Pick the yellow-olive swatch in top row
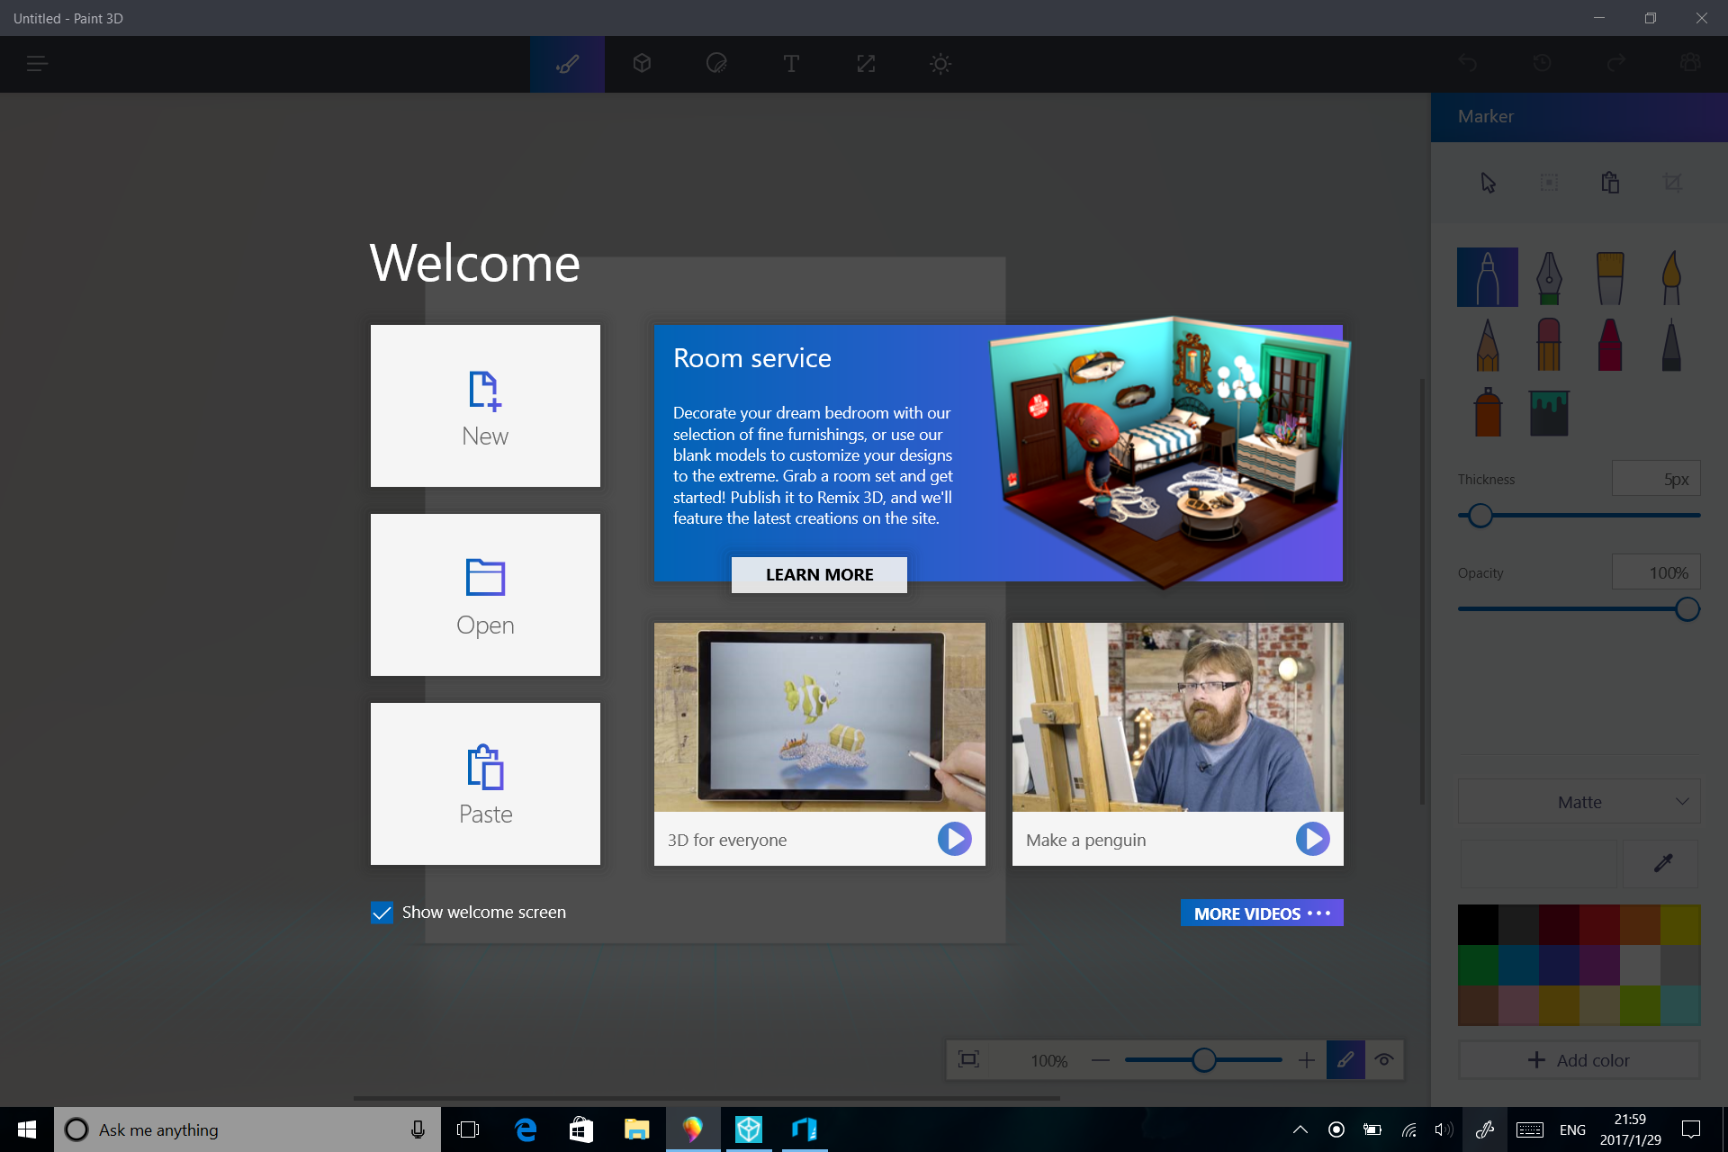The height and width of the screenshot is (1152, 1728). pyautogui.click(x=1681, y=925)
